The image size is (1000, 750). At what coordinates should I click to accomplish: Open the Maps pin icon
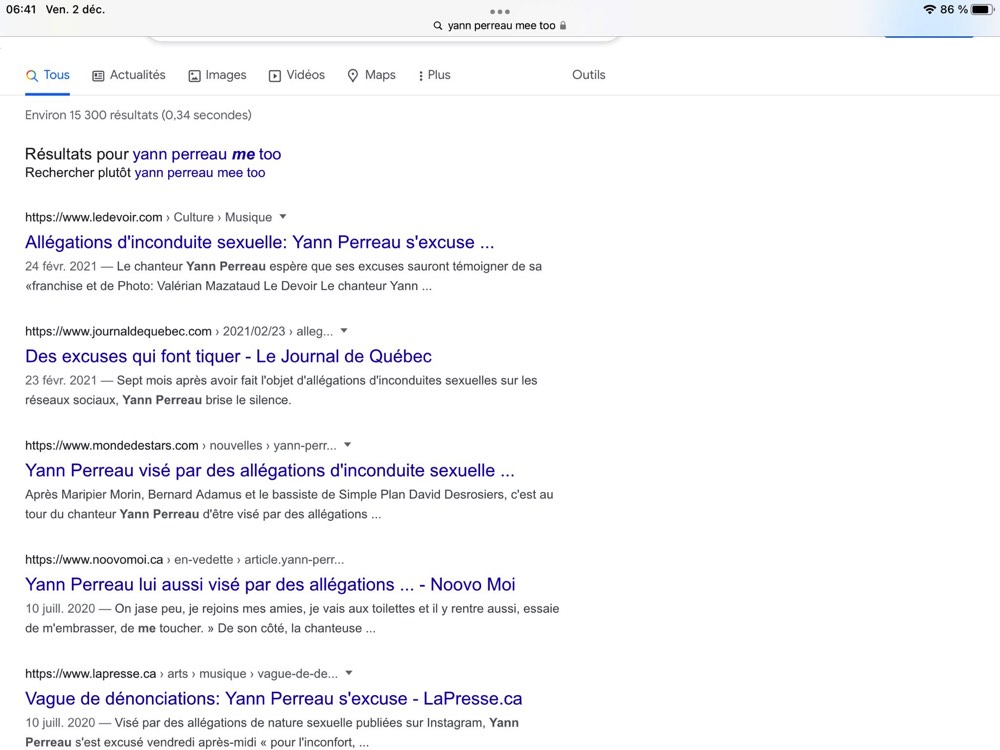[x=353, y=76]
